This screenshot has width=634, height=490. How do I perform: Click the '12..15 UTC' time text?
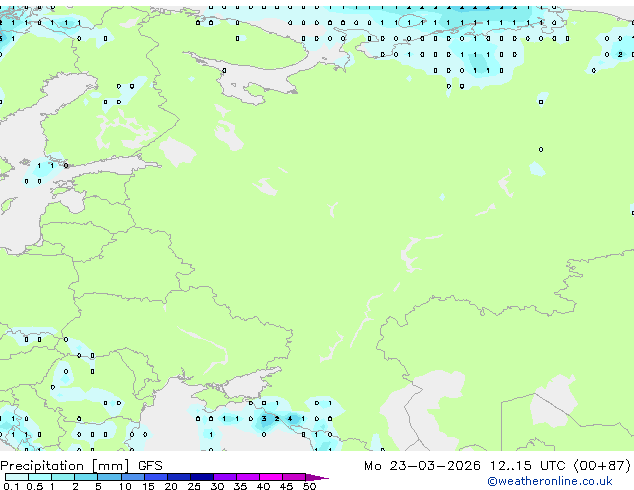click(527, 466)
